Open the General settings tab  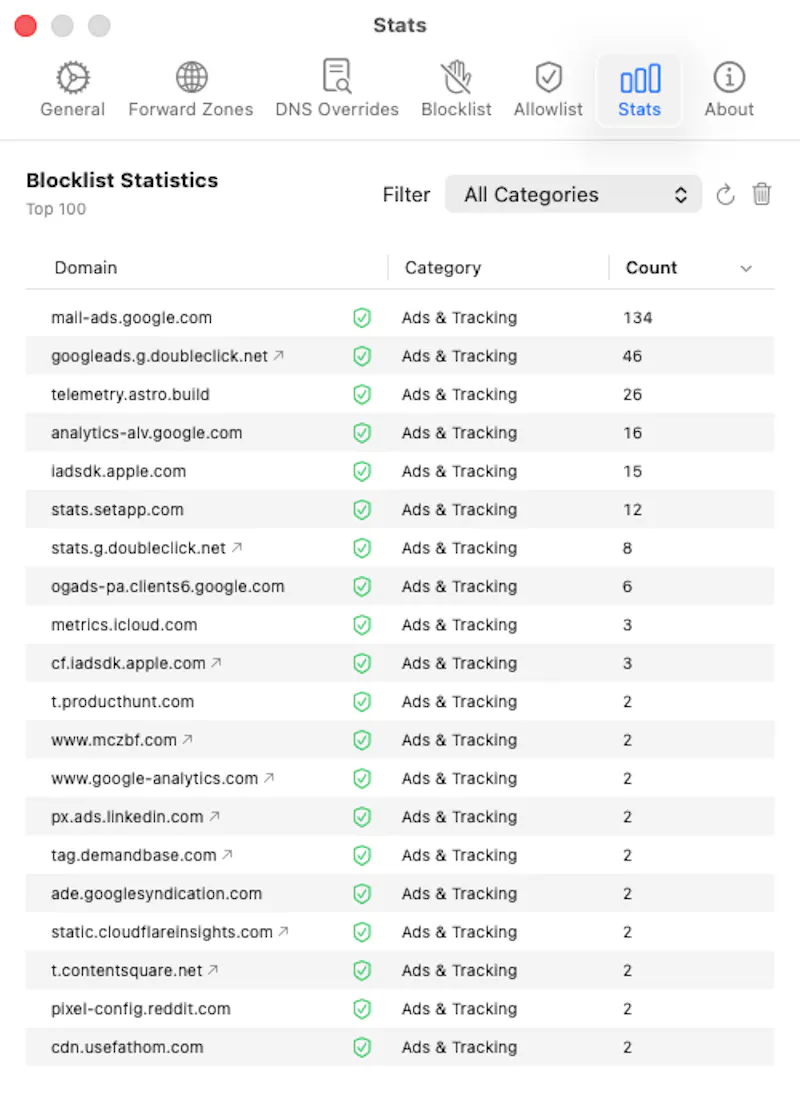(72, 90)
